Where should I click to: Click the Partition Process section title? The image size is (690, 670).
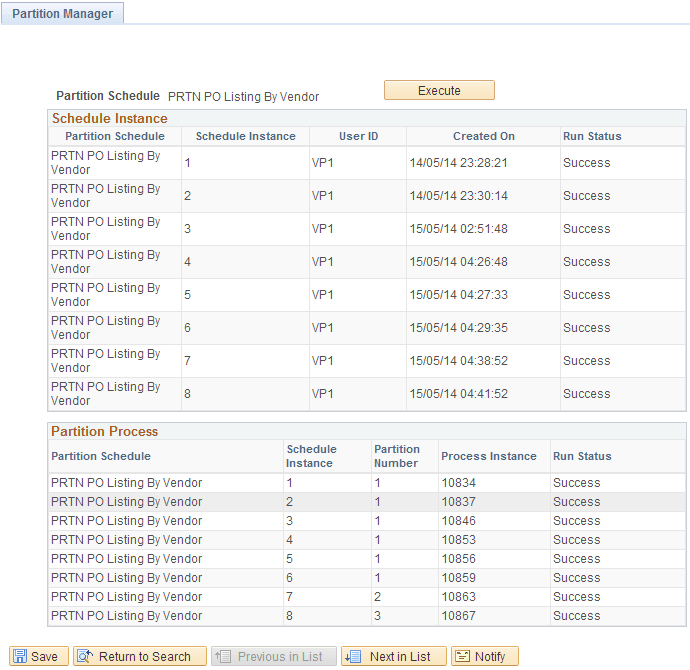click(104, 431)
